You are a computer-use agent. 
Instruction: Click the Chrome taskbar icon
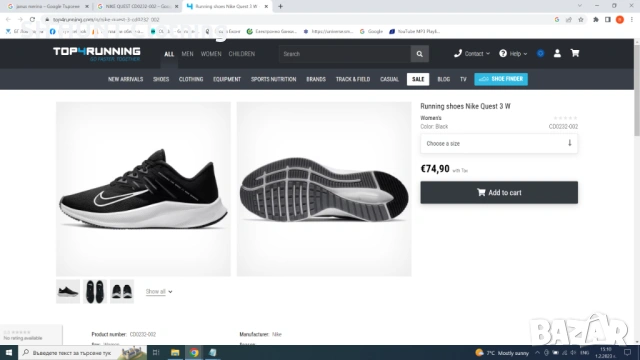coord(194,352)
